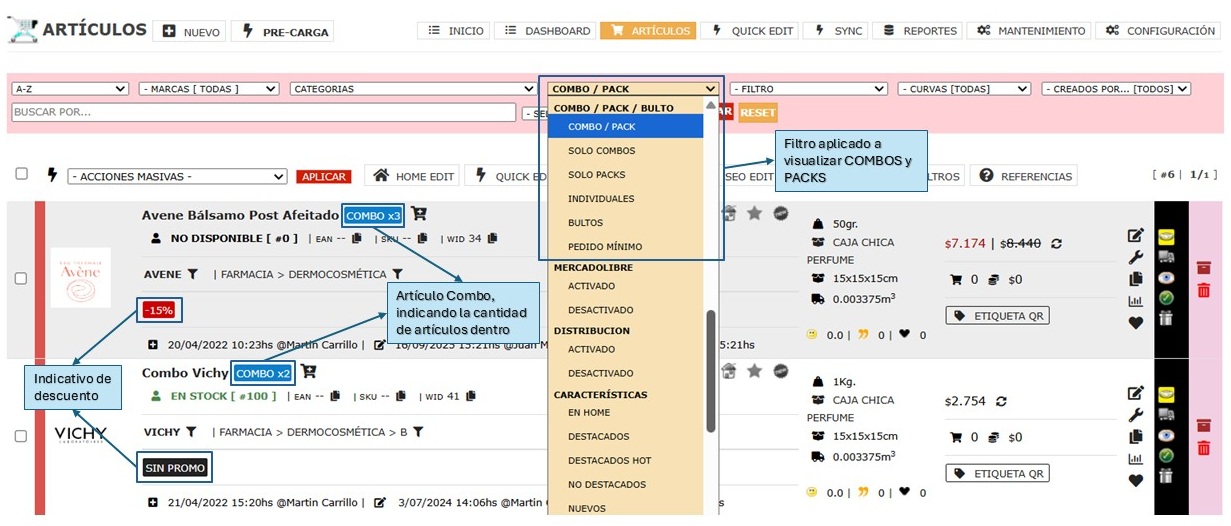The image size is (1231, 526).
Task: Toggle the select-all checkbox above the list
Action: point(22,174)
